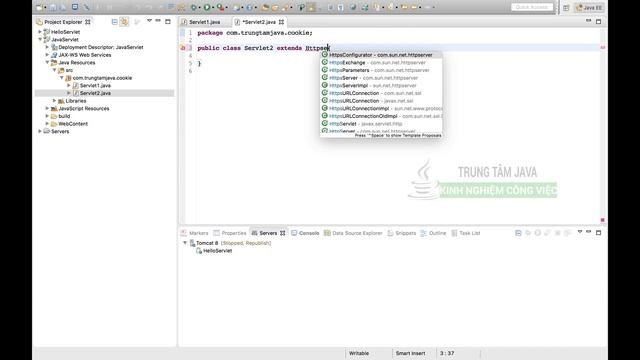Image resolution: width=640 pixels, height=360 pixels.
Task: Click the Debug toolbar icon
Action: tap(193, 7)
